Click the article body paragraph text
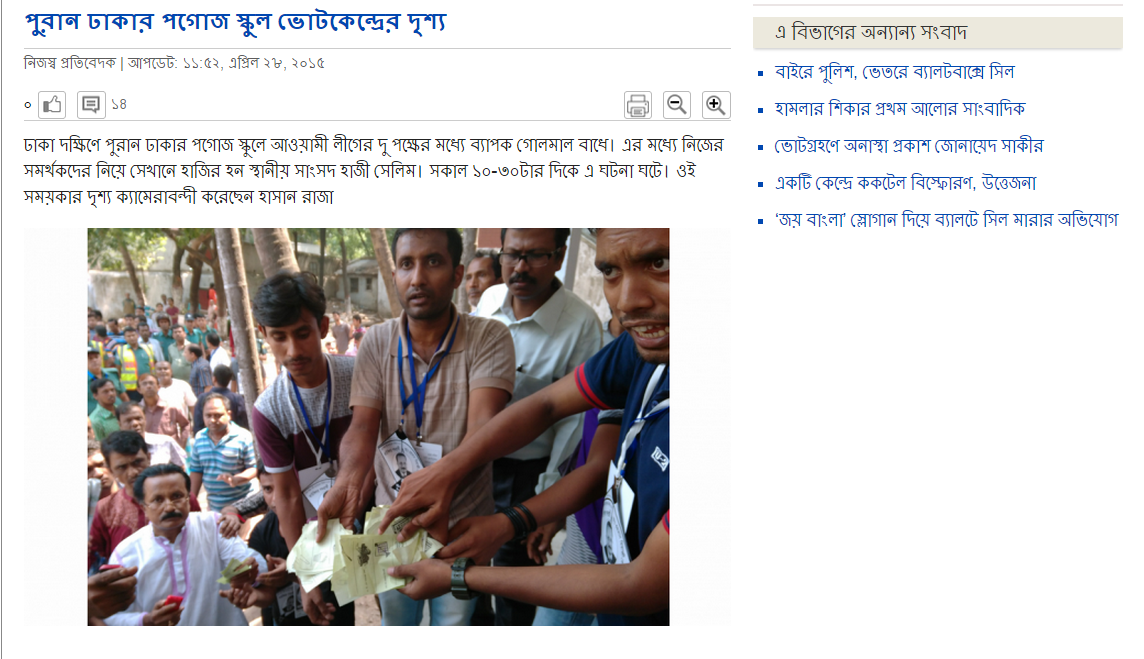This screenshot has height=659, width=1144. [374, 172]
